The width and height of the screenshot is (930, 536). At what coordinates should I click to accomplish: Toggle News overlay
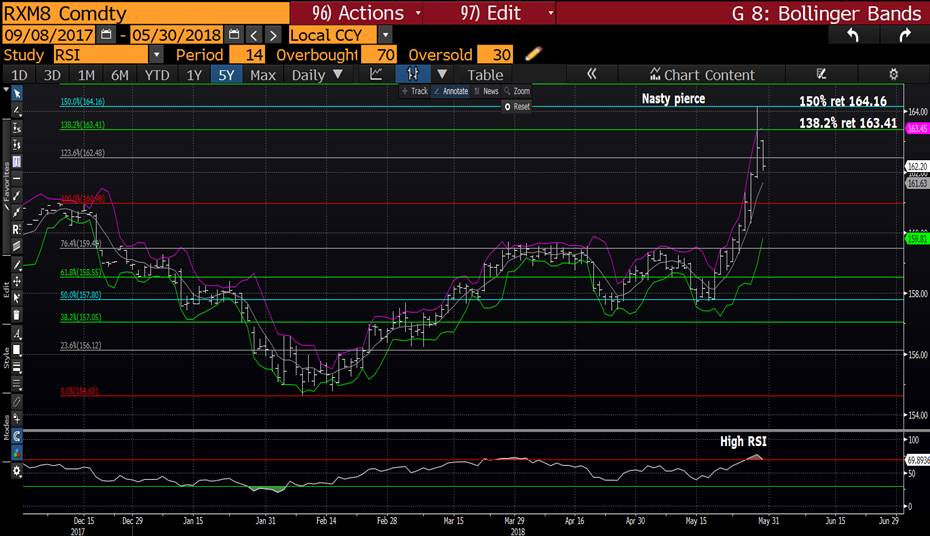pos(486,91)
